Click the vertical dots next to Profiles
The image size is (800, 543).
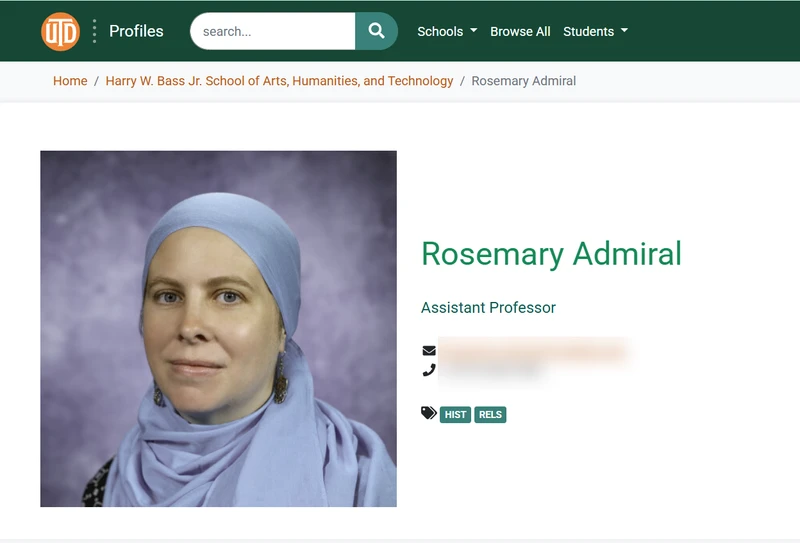(x=94, y=31)
